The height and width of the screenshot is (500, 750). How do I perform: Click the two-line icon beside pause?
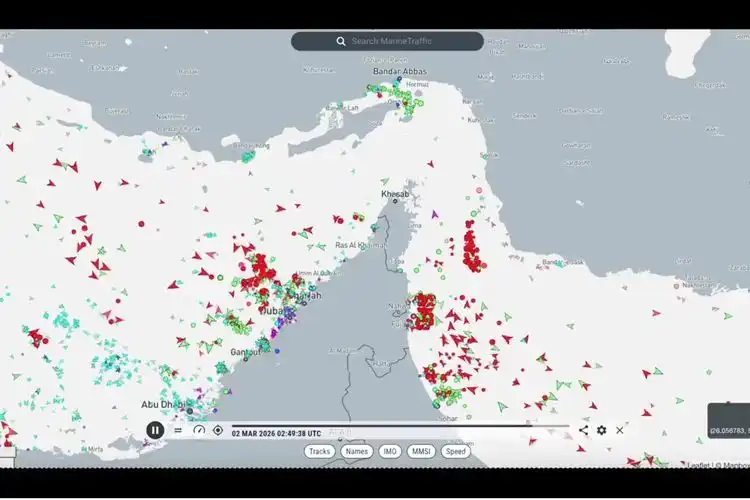pyautogui.click(x=178, y=431)
